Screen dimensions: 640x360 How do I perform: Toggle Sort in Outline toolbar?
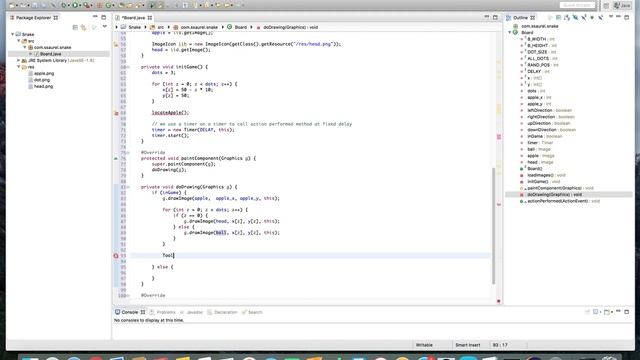point(567,18)
